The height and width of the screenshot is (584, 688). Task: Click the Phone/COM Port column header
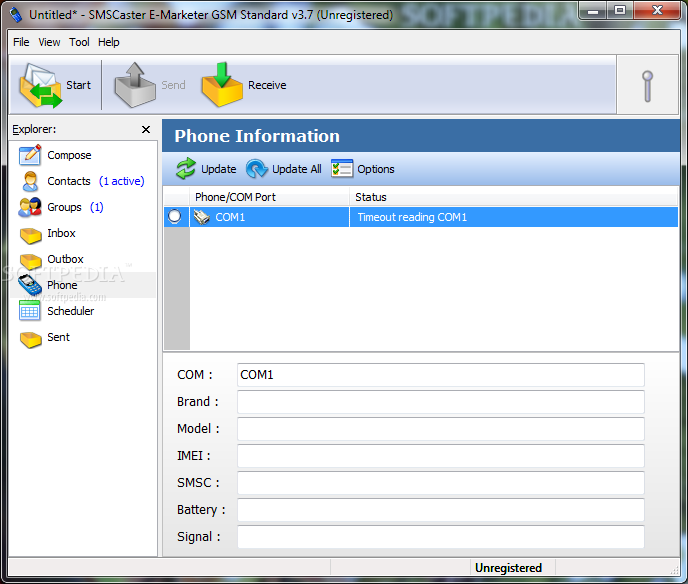(269, 197)
